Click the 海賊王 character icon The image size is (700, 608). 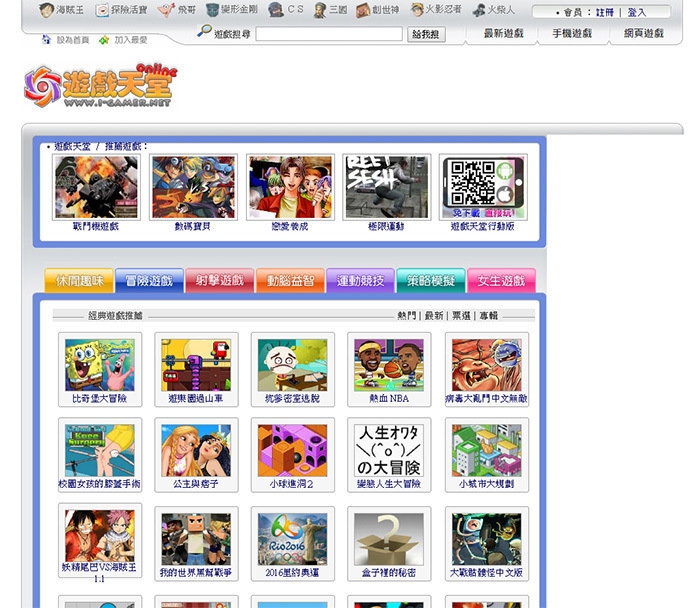(47, 10)
